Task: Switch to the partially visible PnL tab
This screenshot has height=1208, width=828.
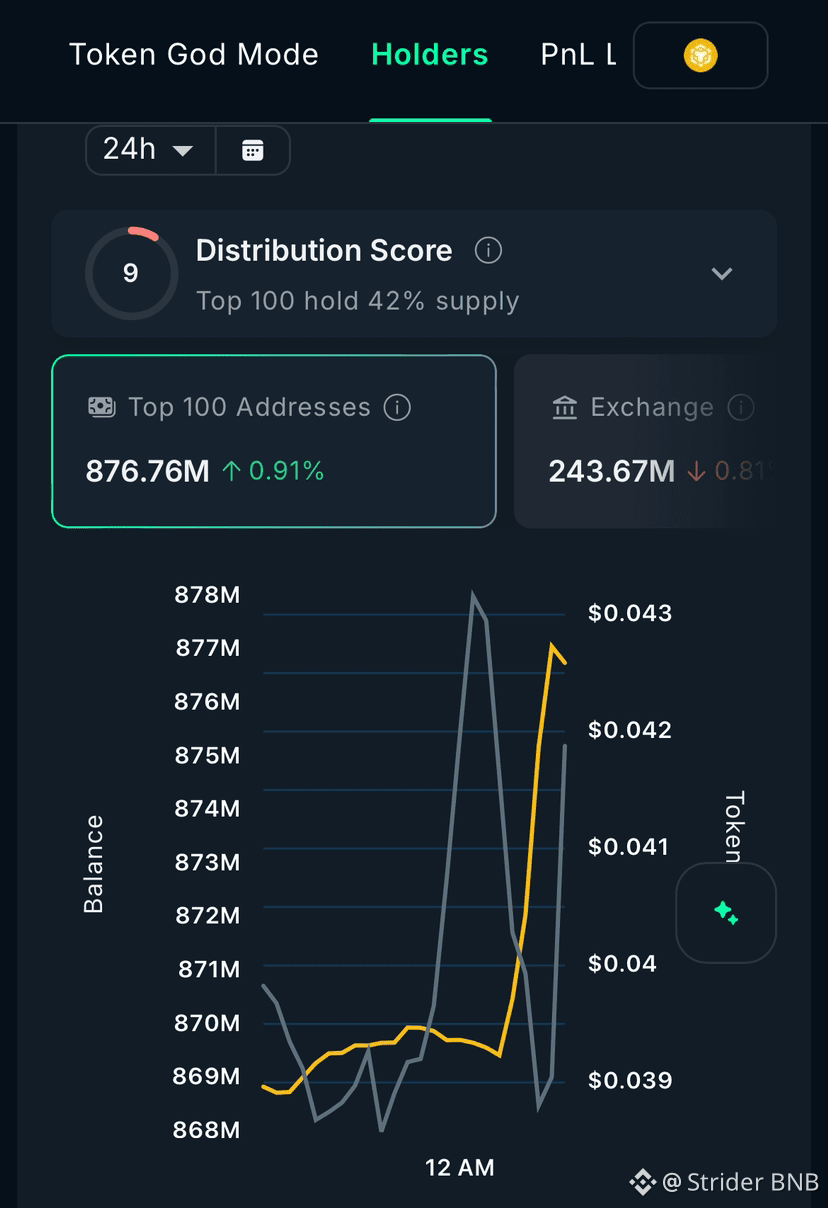Action: click(x=578, y=54)
